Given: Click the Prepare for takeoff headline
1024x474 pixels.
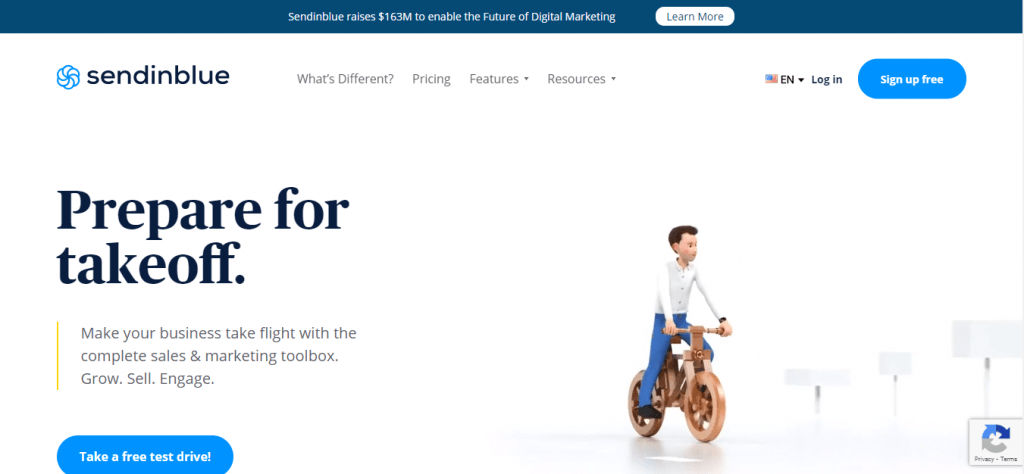Looking at the screenshot, I should click(x=203, y=237).
